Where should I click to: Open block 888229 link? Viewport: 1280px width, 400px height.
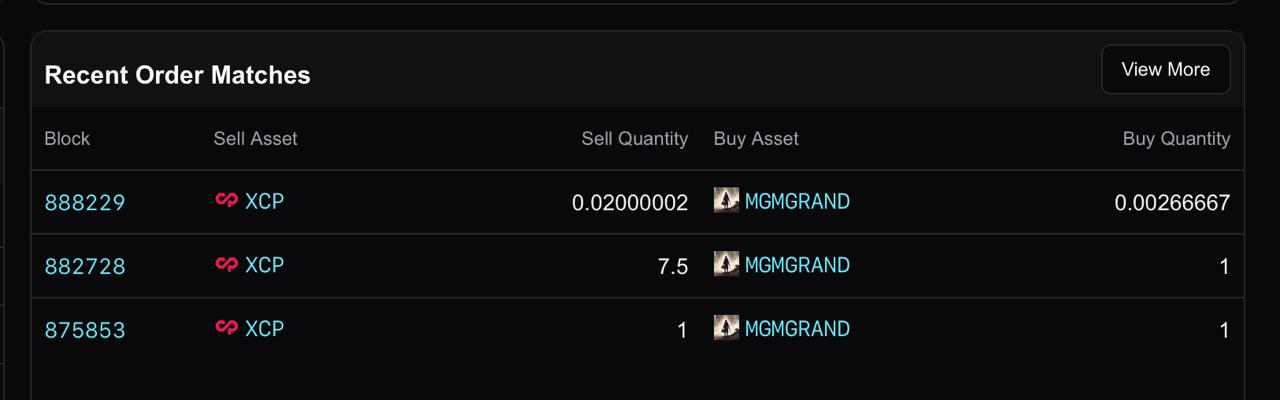[85, 203]
